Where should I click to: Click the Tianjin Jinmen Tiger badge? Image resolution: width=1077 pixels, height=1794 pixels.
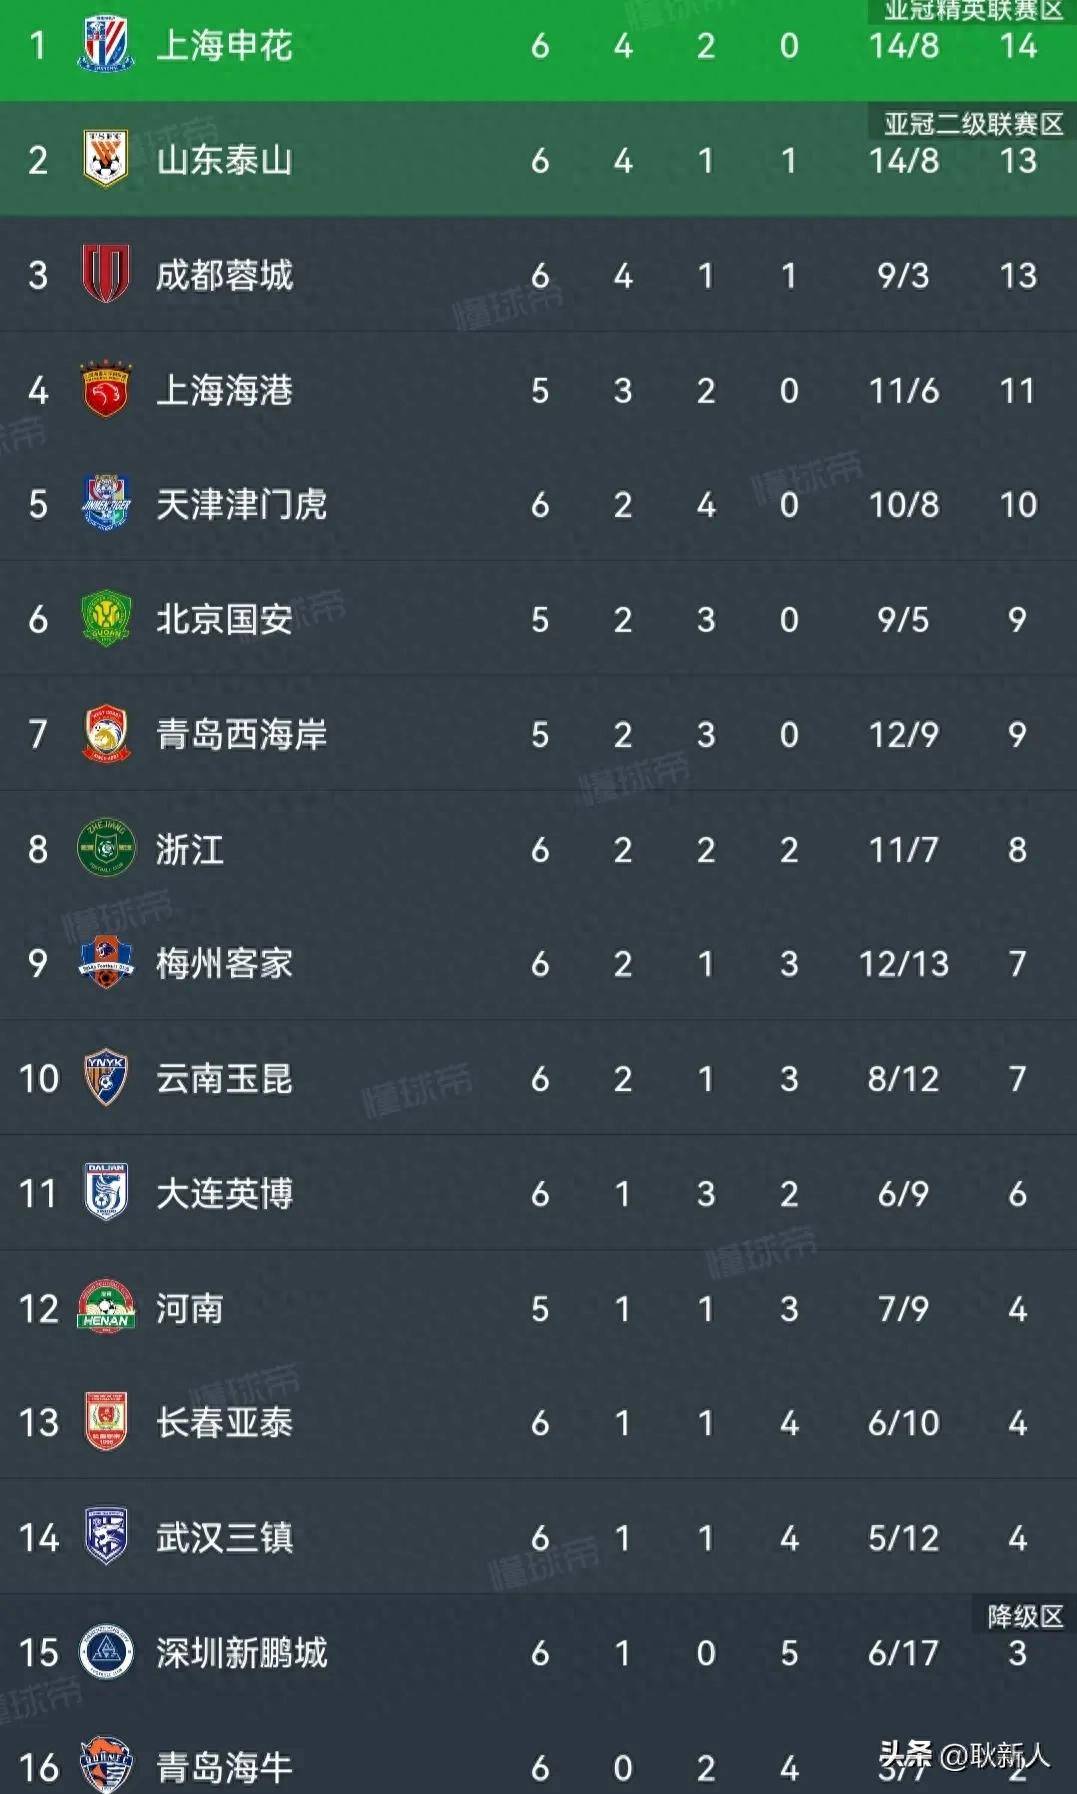point(106,503)
